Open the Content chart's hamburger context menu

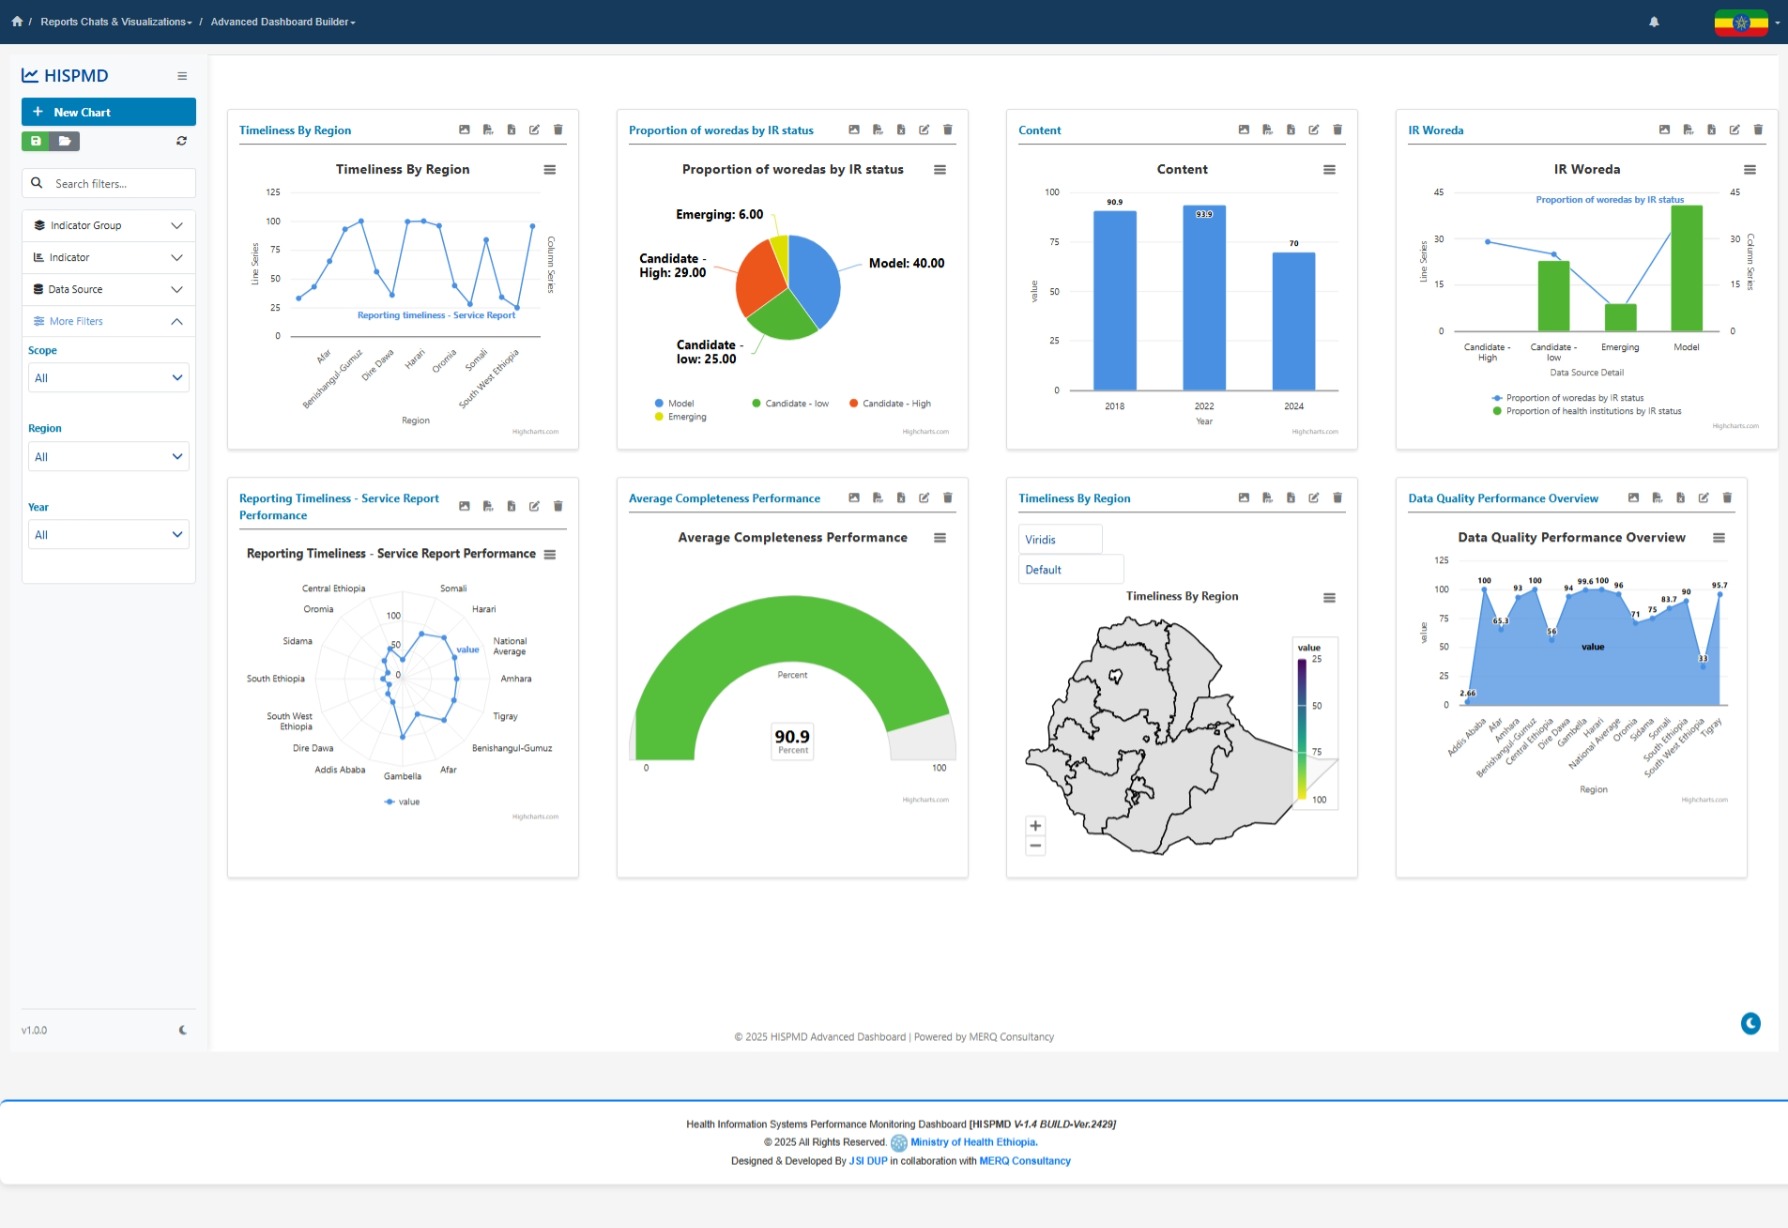click(x=1329, y=170)
